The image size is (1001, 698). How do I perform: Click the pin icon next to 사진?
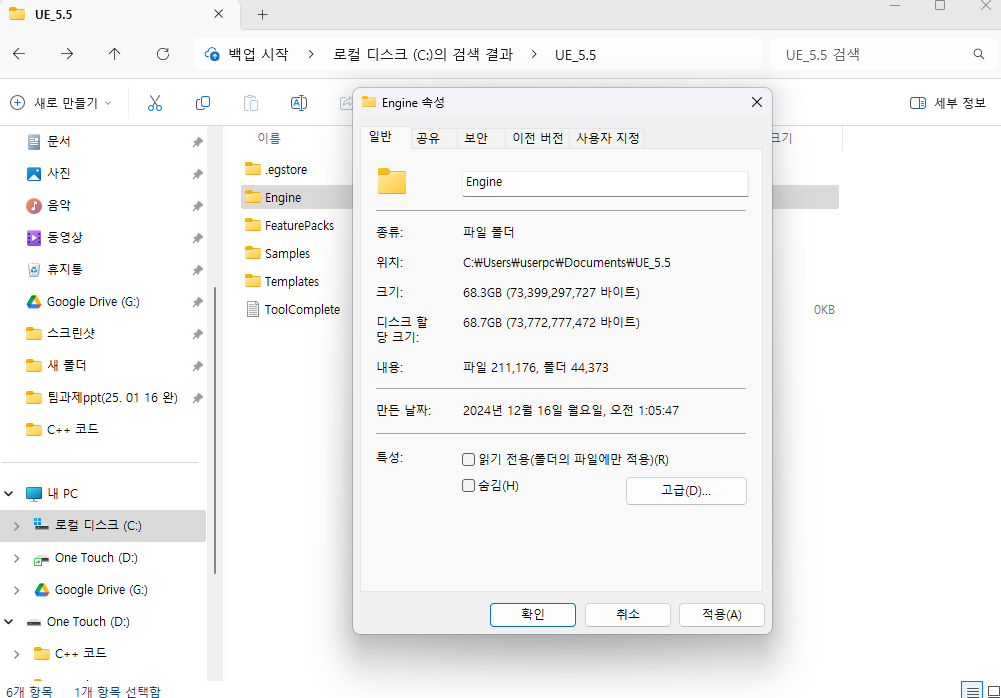[197, 174]
